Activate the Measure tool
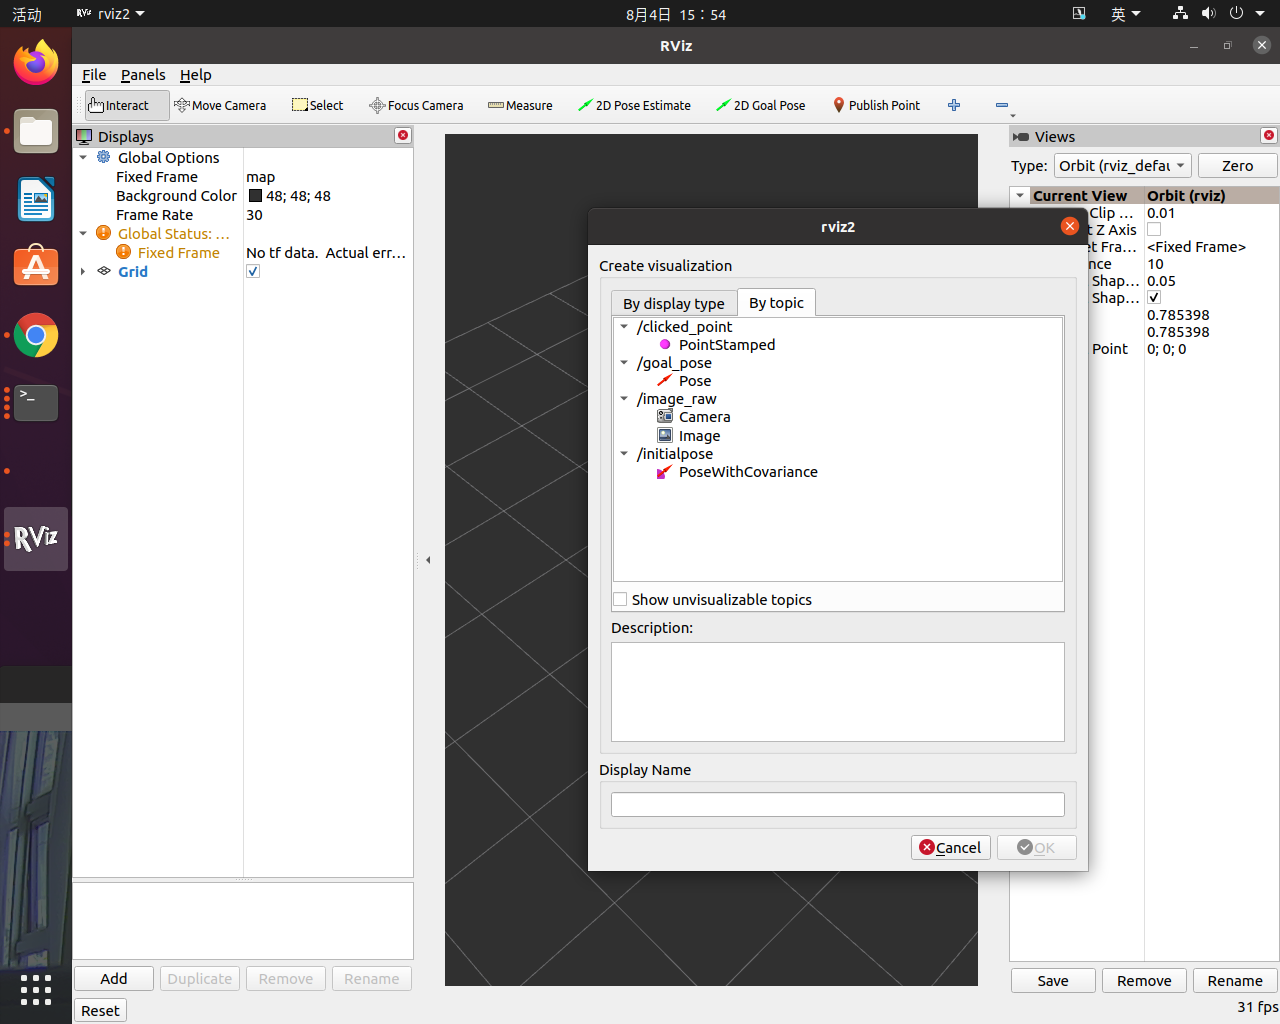1280x1024 pixels. (x=519, y=105)
